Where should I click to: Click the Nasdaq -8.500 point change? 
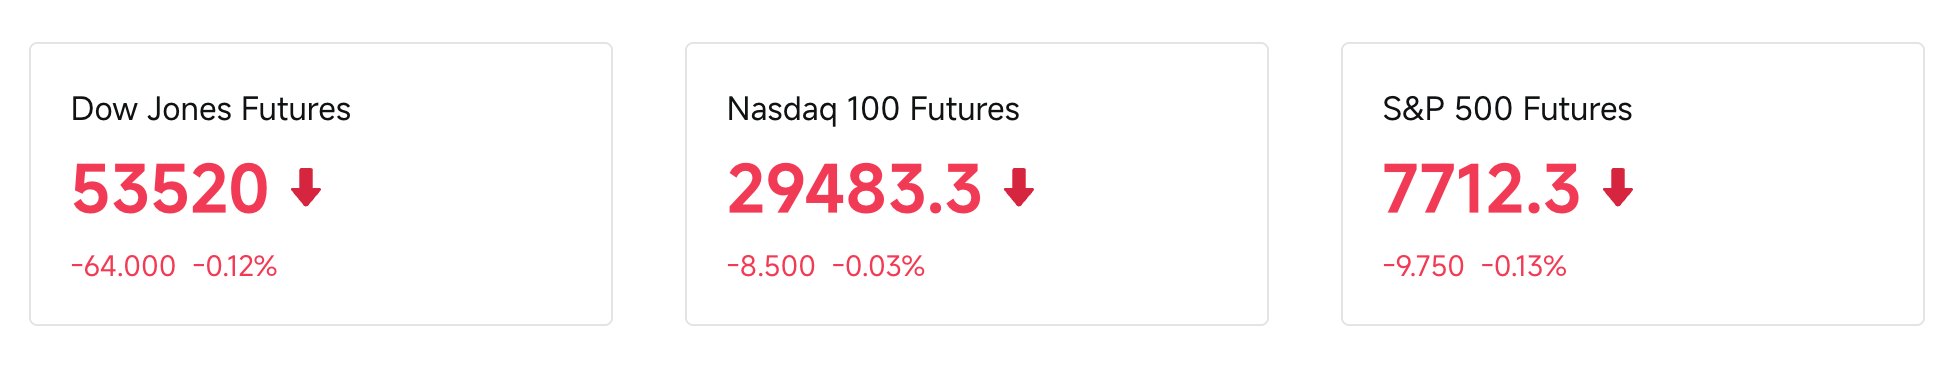click(x=771, y=266)
